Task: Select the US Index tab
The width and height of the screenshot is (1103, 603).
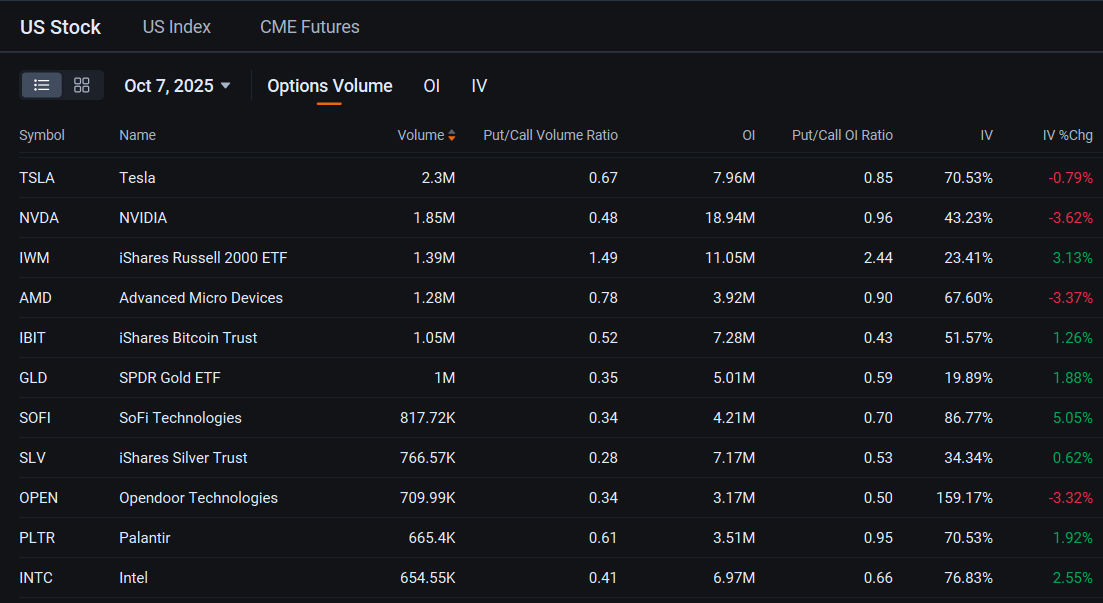Action: (x=177, y=27)
